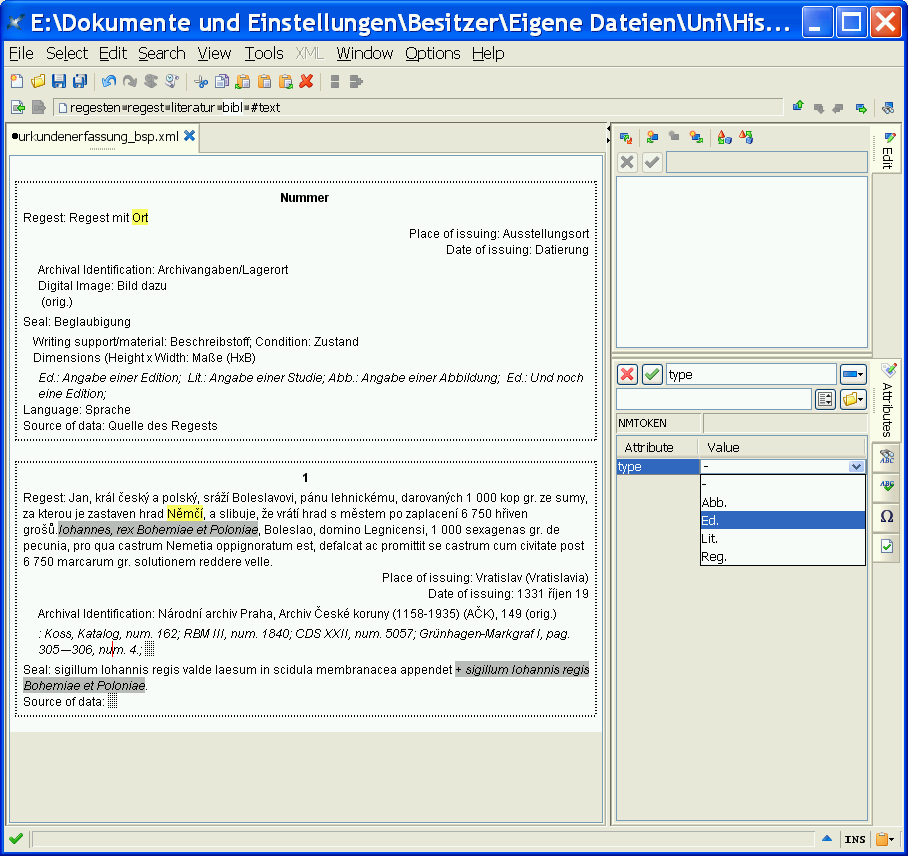Click the Insert Before icon in the Edit panel
Screen dimensions: 908x856
click(652, 137)
